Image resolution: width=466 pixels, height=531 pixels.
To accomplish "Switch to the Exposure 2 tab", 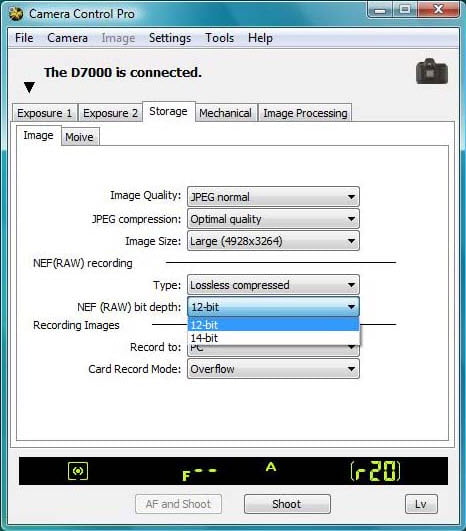I will (110, 113).
